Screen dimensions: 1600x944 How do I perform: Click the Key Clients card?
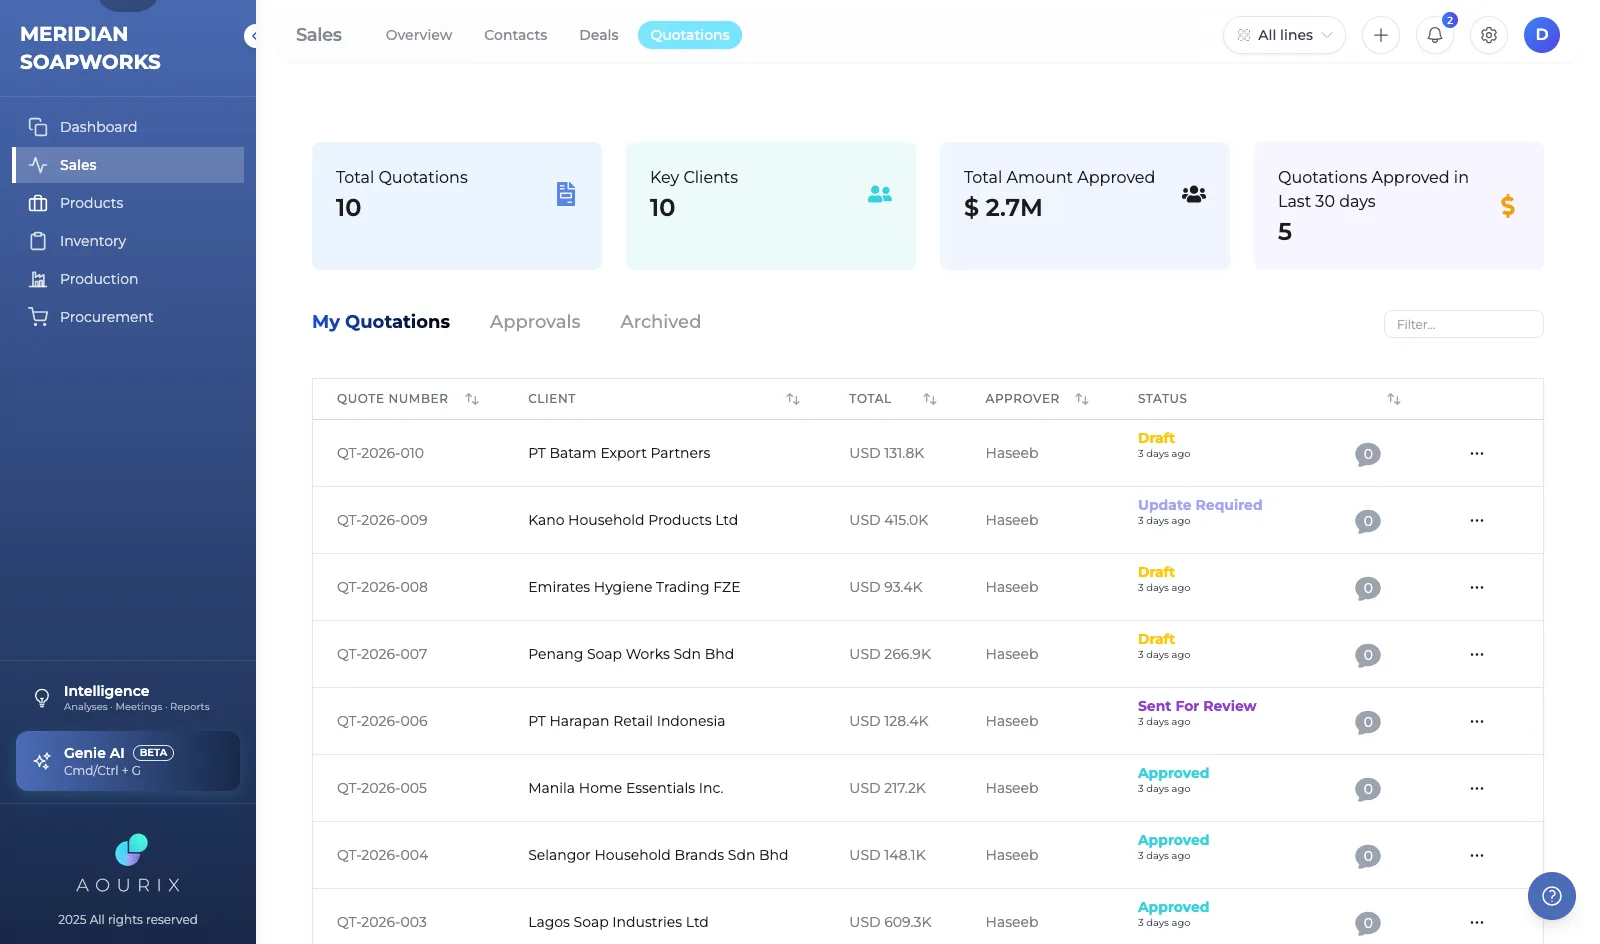[x=771, y=206]
